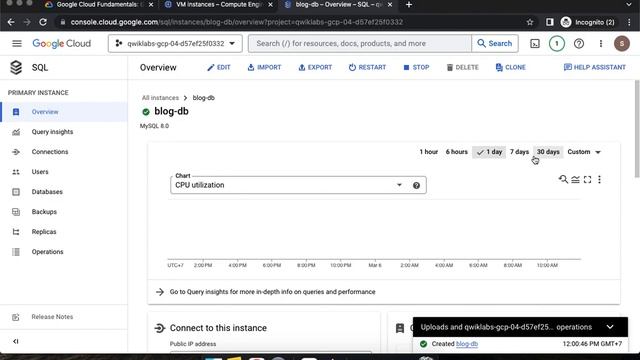Click the CLONE button
640x360 pixels.
(x=511, y=67)
